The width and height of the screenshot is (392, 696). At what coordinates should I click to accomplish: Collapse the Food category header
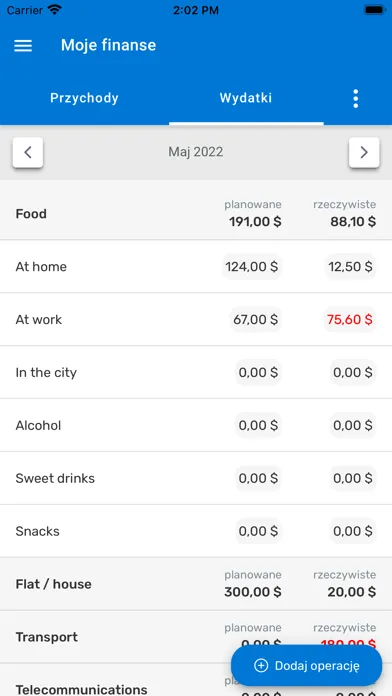point(196,214)
